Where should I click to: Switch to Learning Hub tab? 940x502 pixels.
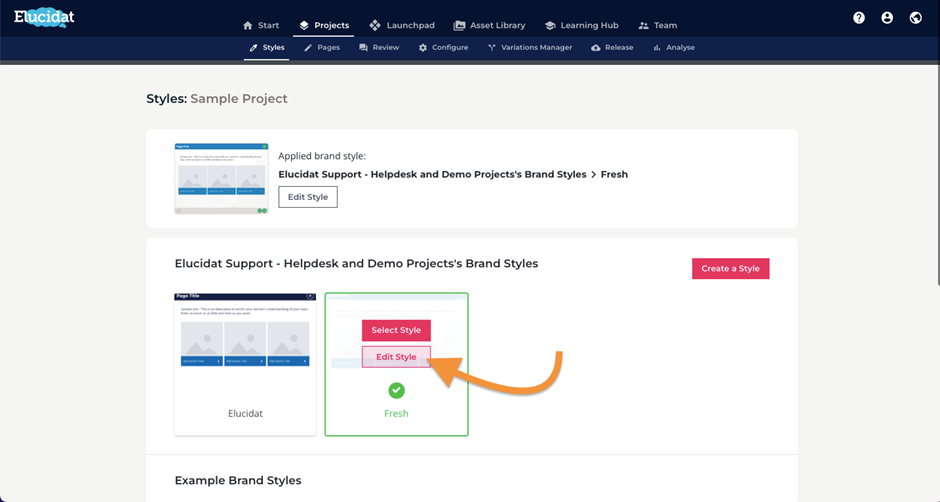point(582,25)
